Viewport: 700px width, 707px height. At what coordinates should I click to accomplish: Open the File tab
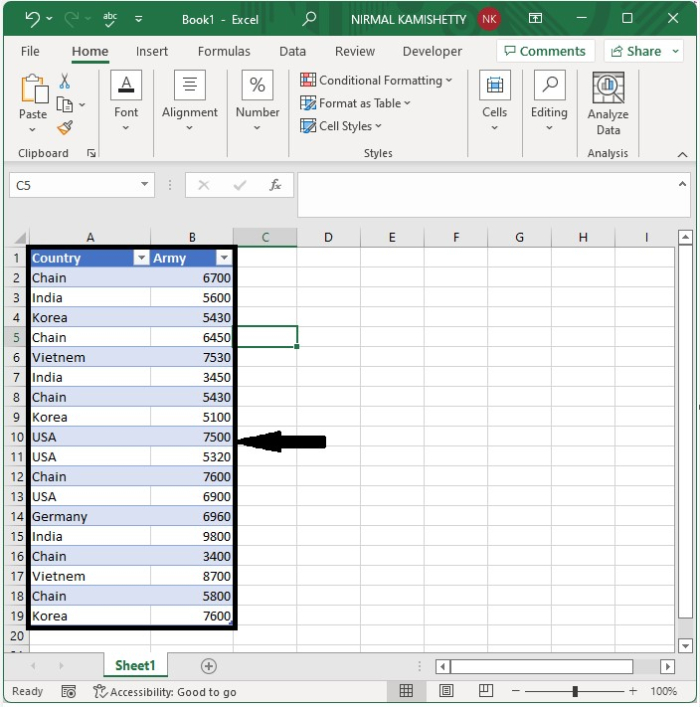(30, 51)
